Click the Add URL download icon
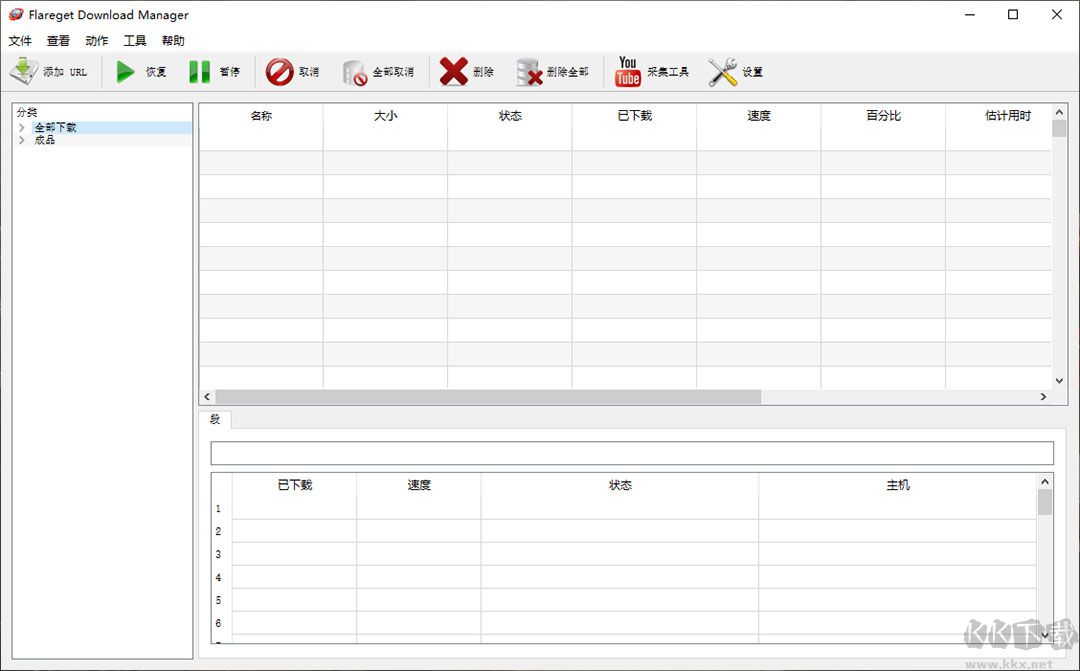The height and width of the screenshot is (671, 1080). tap(24, 72)
